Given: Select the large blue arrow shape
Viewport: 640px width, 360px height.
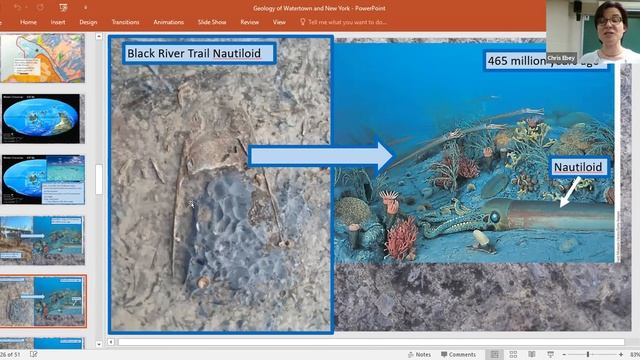Looking at the screenshot, I should [x=321, y=156].
